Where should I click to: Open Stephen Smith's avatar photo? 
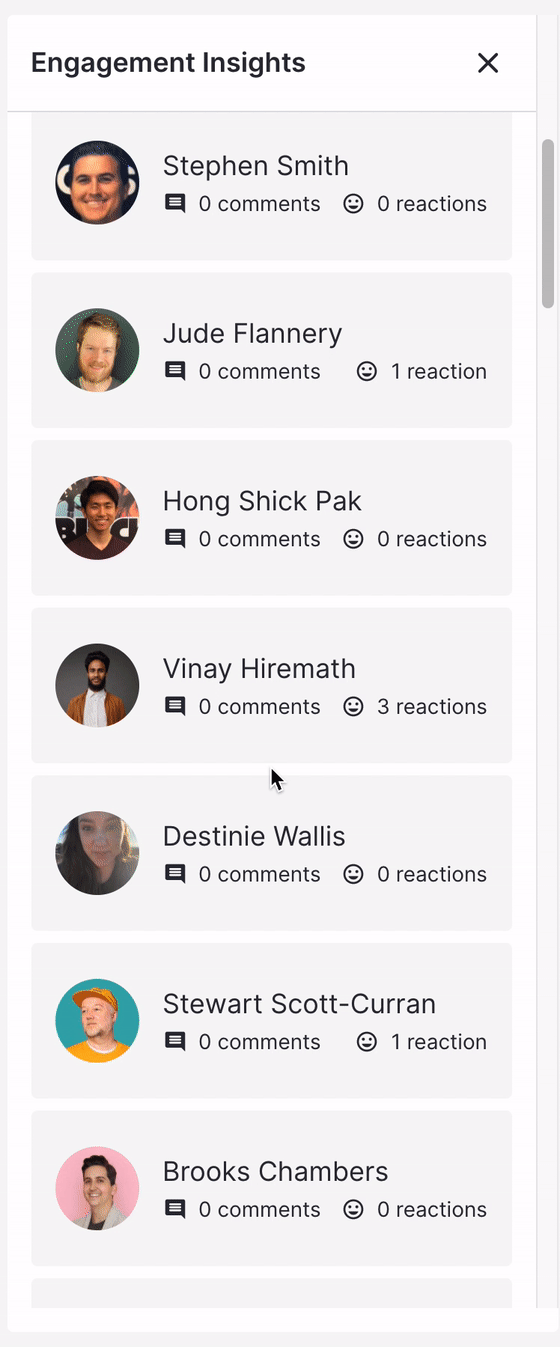(x=97, y=182)
